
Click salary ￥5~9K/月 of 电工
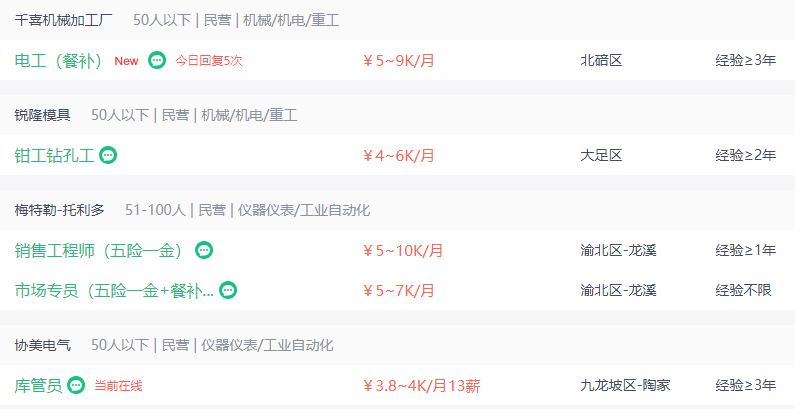[399, 61]
